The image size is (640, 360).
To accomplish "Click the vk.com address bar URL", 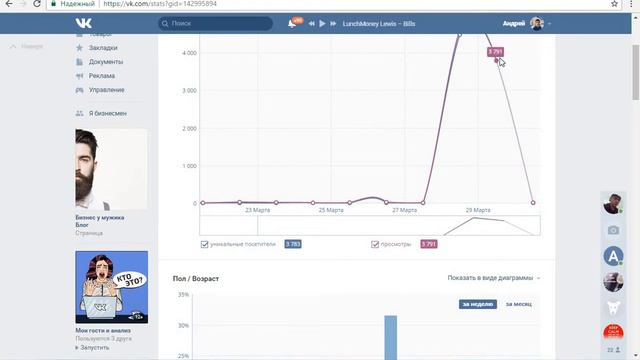I will (160, 4).
